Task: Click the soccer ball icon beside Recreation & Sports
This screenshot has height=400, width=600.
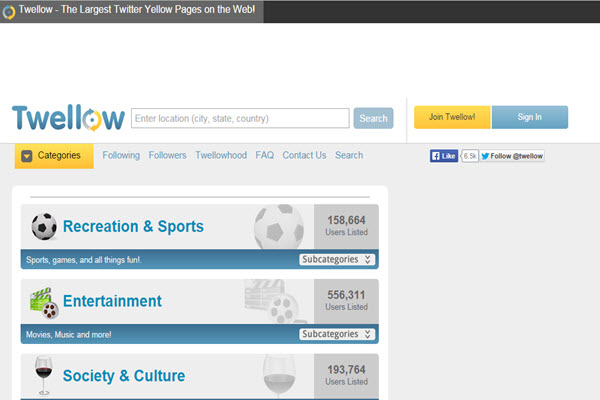Action: pyautogui.click(x=44, y=226)
